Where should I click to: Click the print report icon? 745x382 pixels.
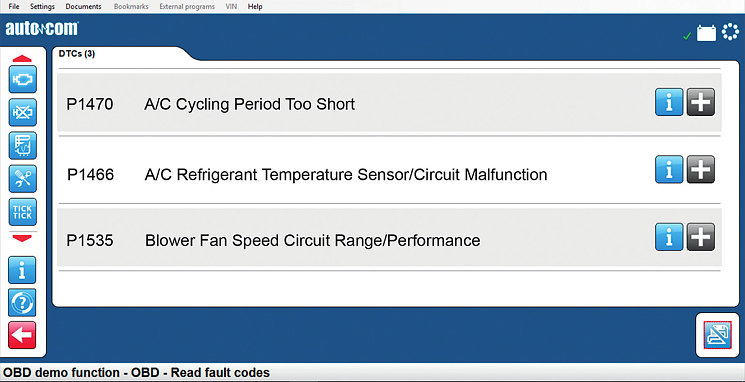click(717, 335)
